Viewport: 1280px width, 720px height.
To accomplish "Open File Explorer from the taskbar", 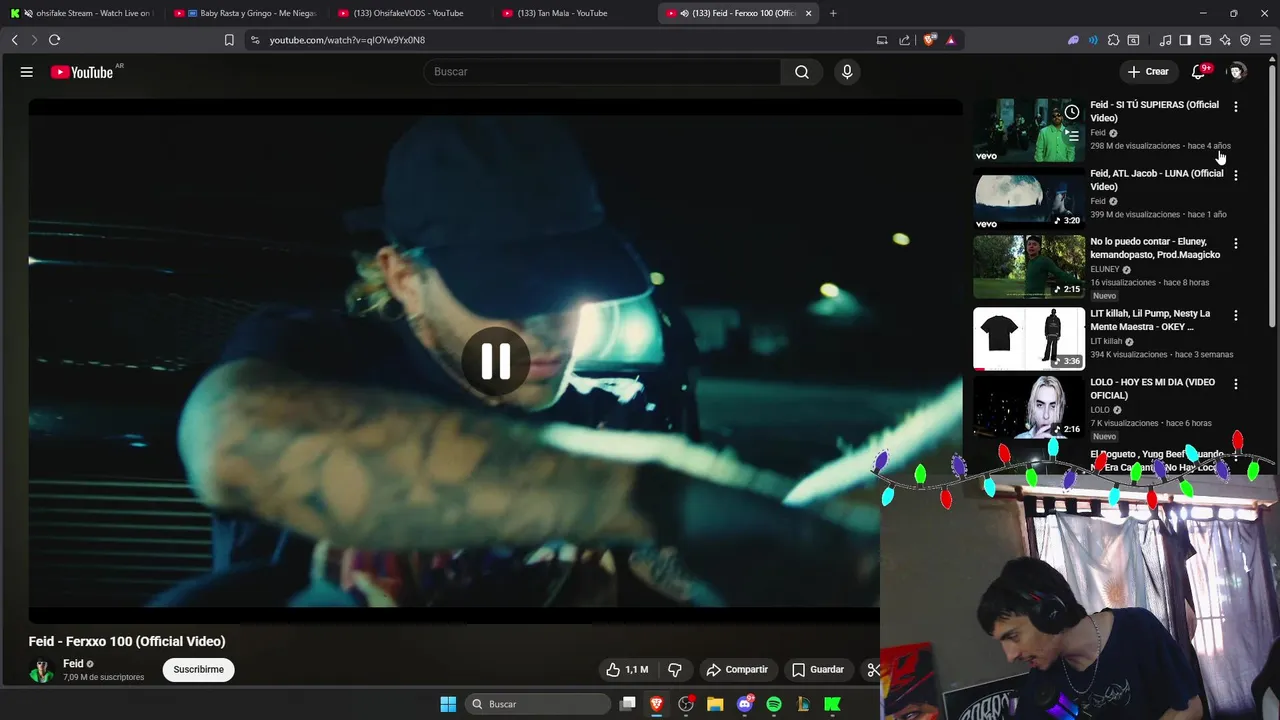I will tap(715, 704).
